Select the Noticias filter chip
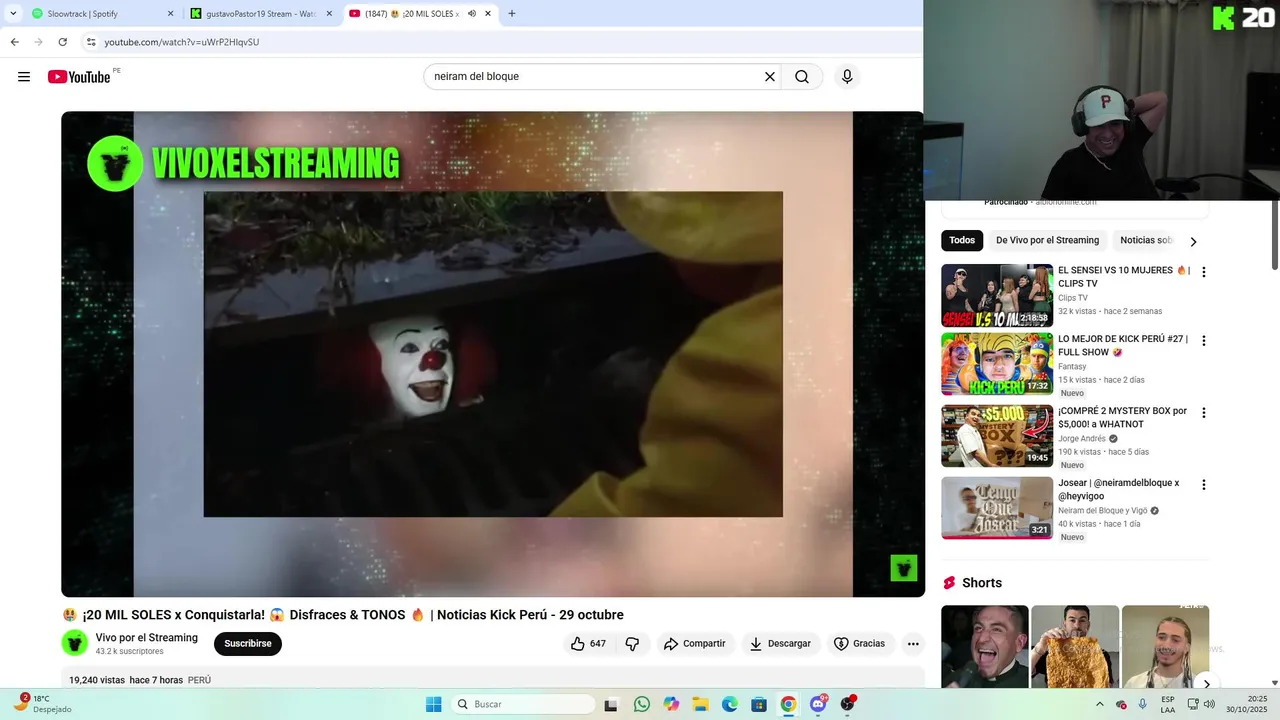Screen dimensions: 1280x720 coord(1146,240)
